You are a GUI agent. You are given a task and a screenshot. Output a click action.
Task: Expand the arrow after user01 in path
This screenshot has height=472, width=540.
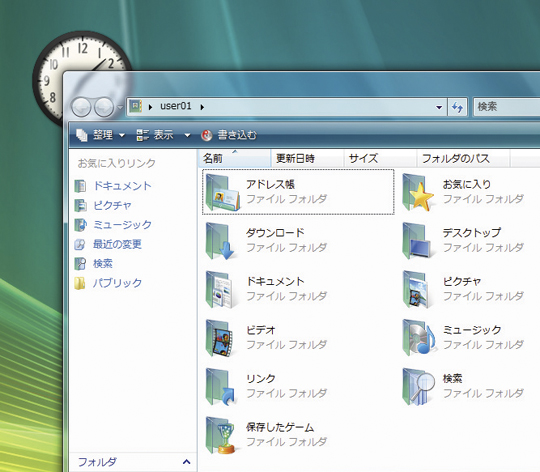[202, 107]
